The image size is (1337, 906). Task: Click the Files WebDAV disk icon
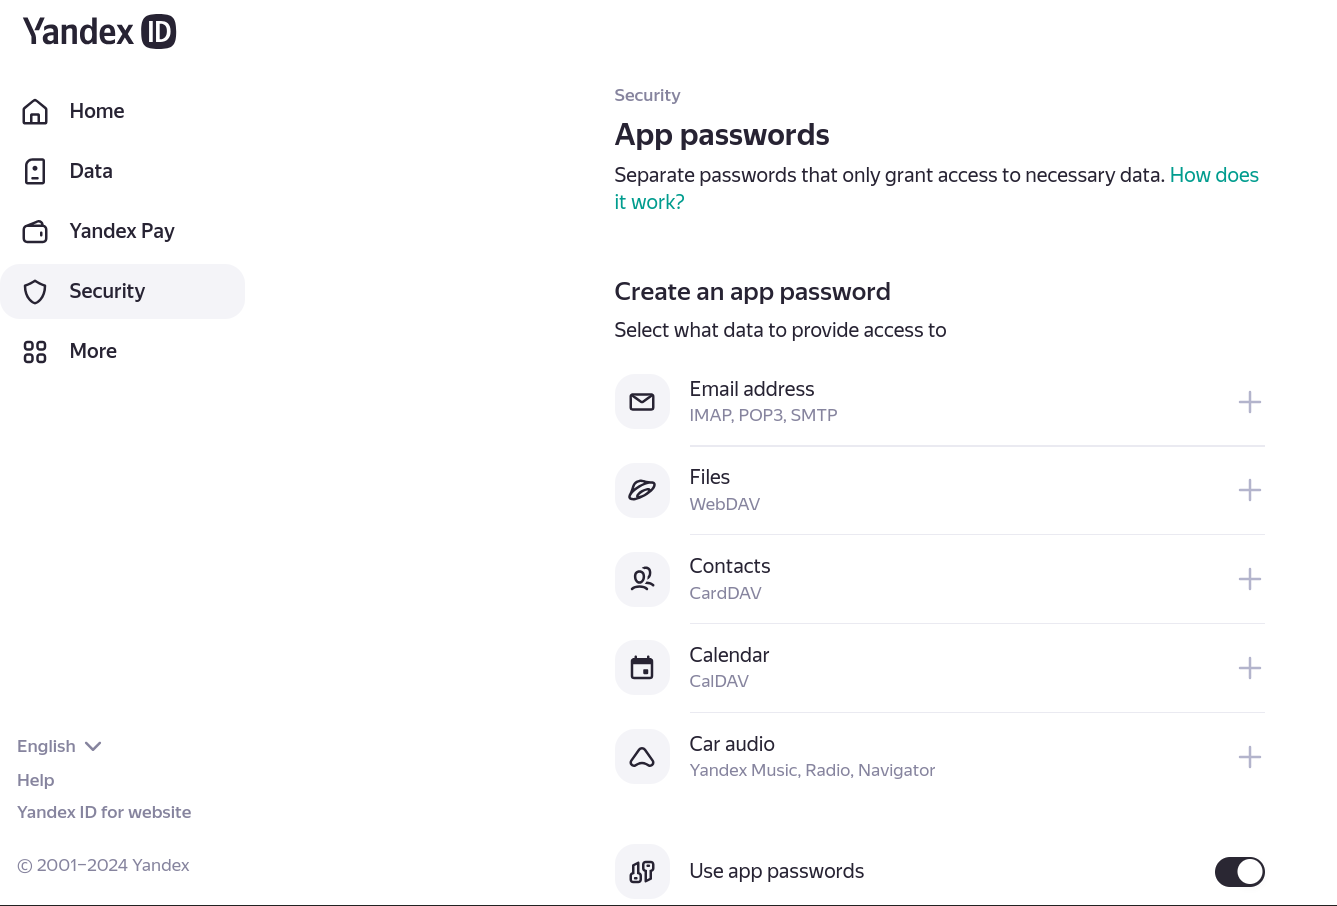tap(642, 490)
